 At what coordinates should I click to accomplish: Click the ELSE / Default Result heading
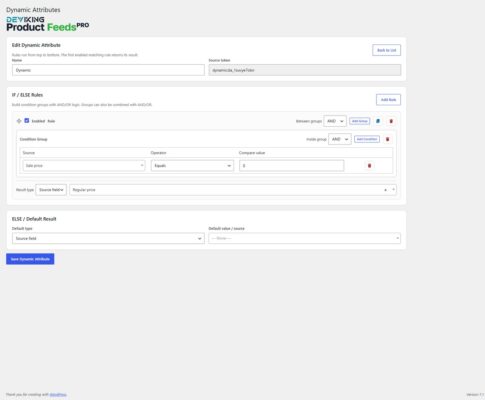[x=34, y=219]
